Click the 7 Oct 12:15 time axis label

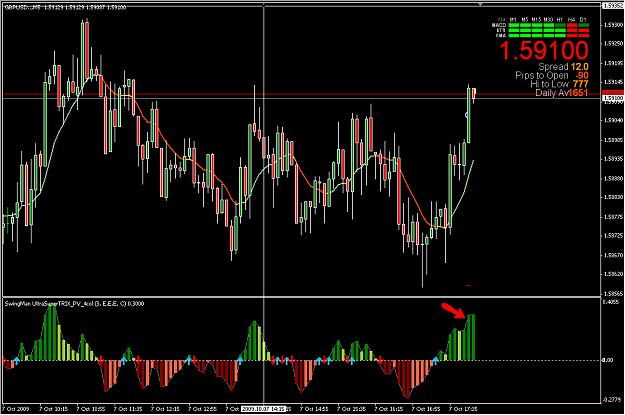pyautogui.click(x=165, y=409)
